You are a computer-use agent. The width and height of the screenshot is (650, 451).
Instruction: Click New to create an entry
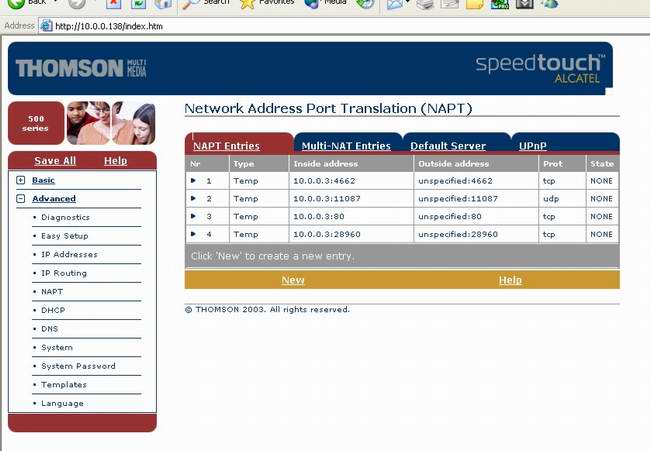coord(293,280)
